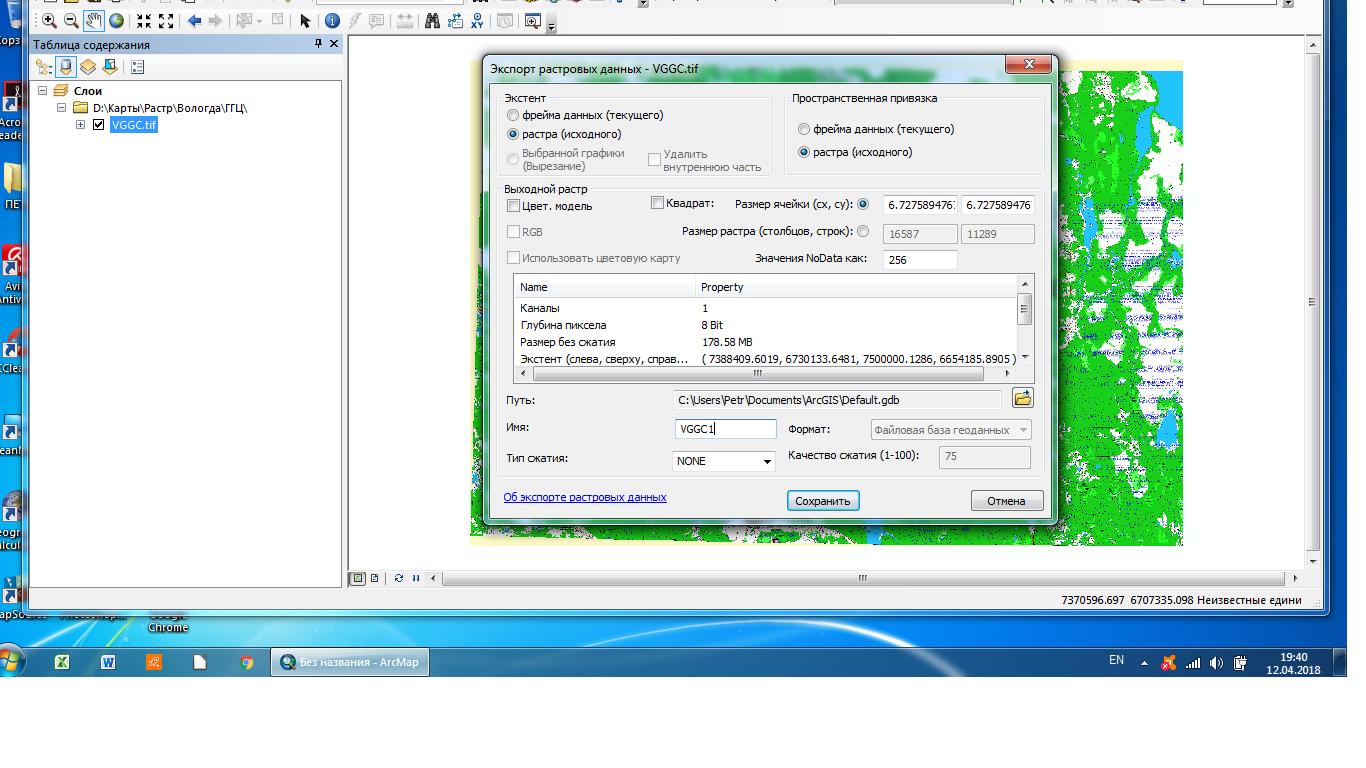Select the 'Размер растра' radio button

pos(864,232)
